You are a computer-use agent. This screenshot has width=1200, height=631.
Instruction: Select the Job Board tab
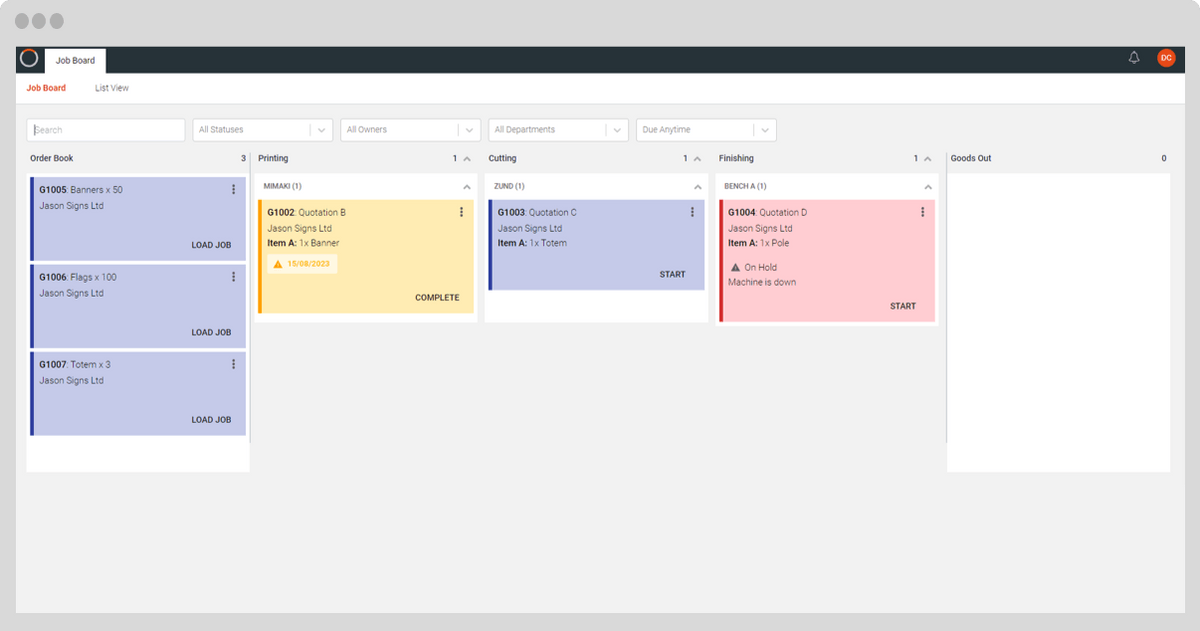[x=46, y=88]
